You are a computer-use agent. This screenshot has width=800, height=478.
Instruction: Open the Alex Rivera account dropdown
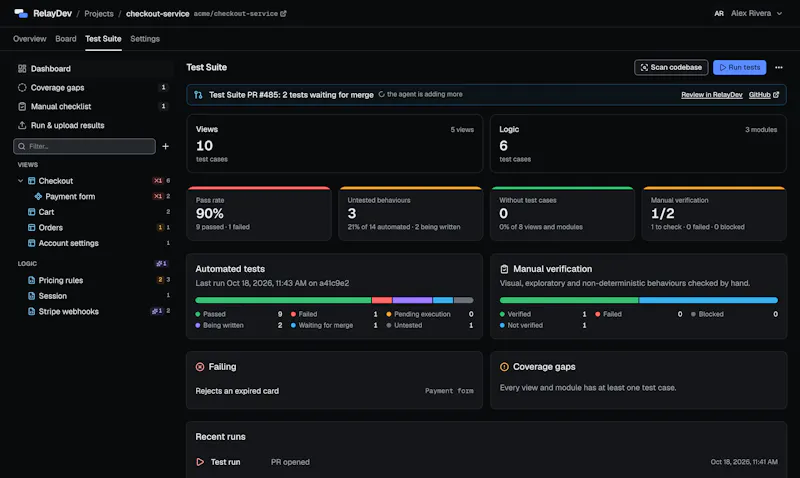(756, 13)
